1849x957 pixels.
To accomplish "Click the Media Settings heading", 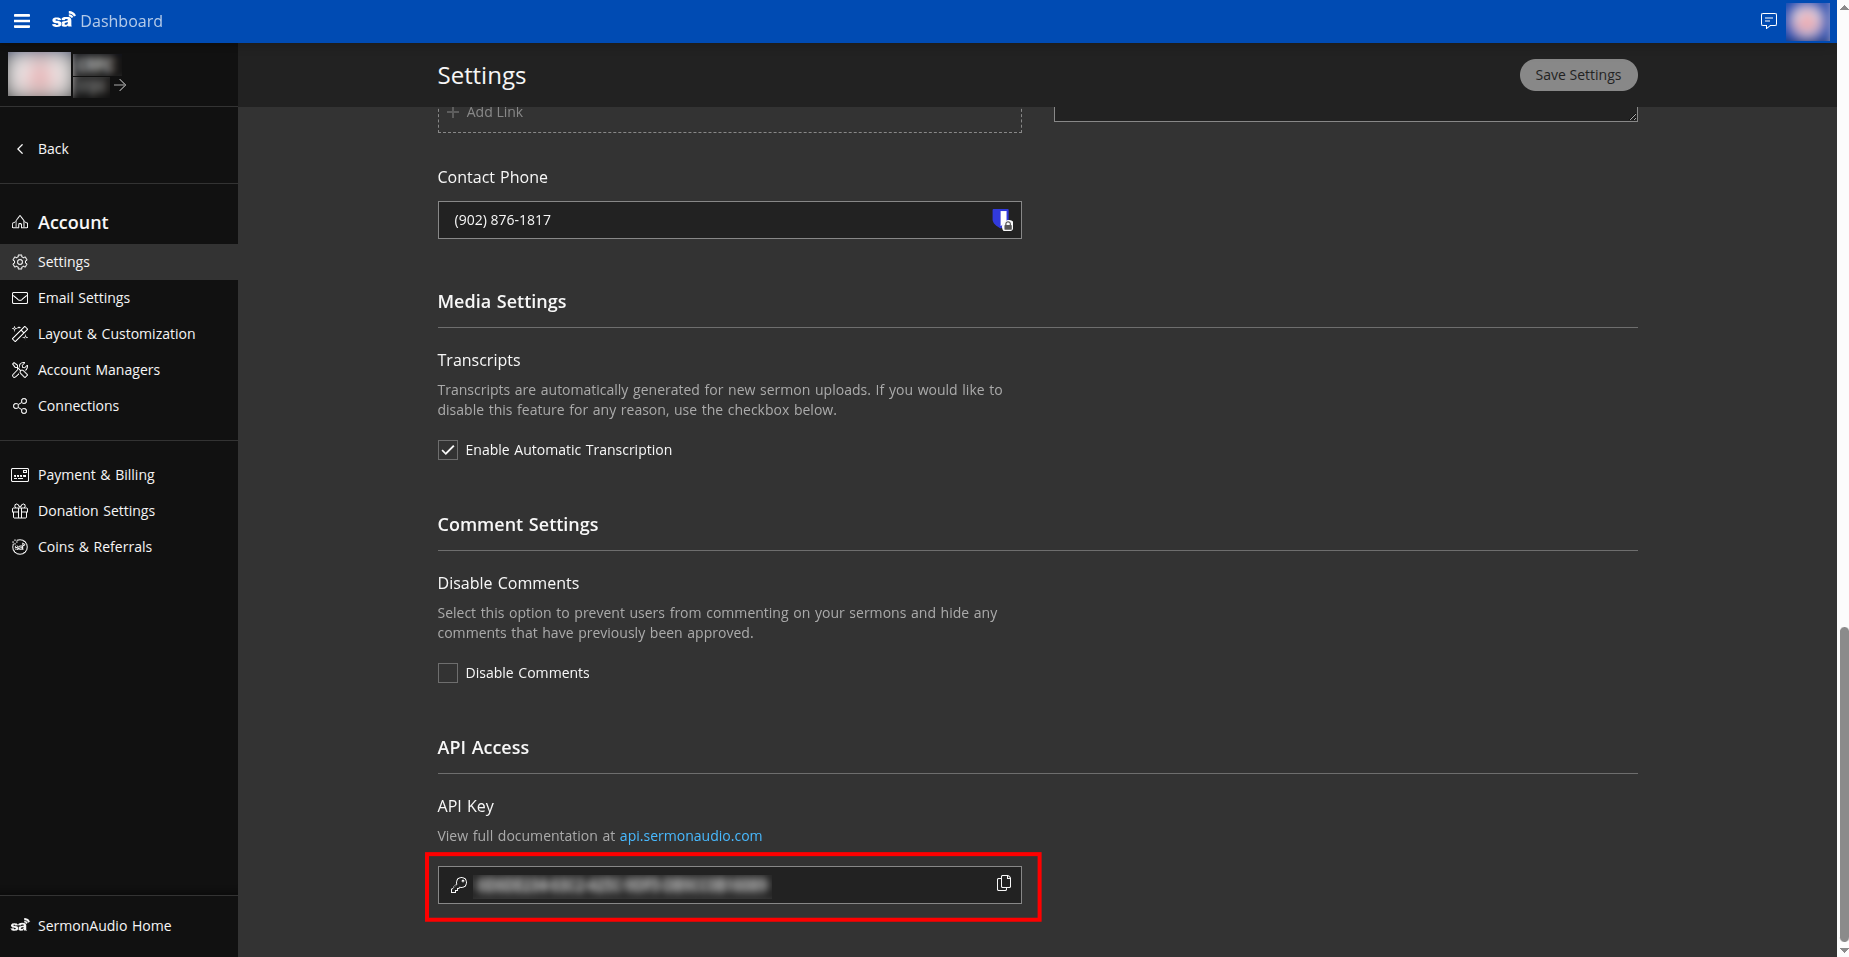I will pos(502,301).
